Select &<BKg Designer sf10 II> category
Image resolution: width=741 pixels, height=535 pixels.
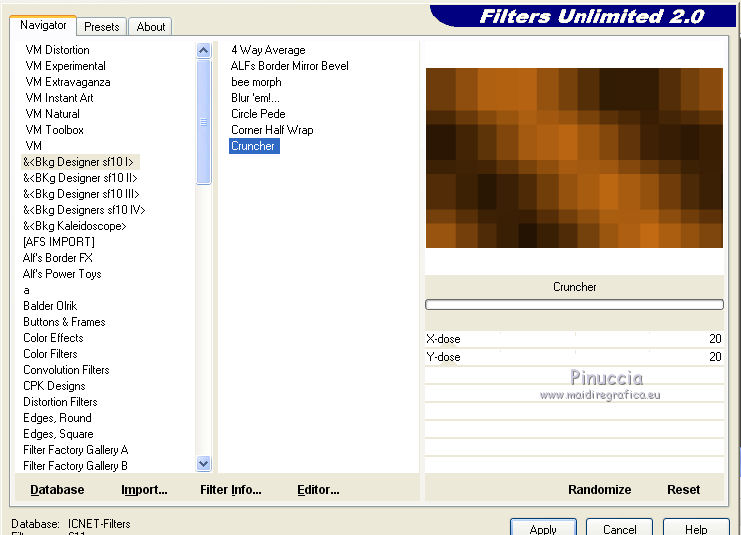pos(80,178)
